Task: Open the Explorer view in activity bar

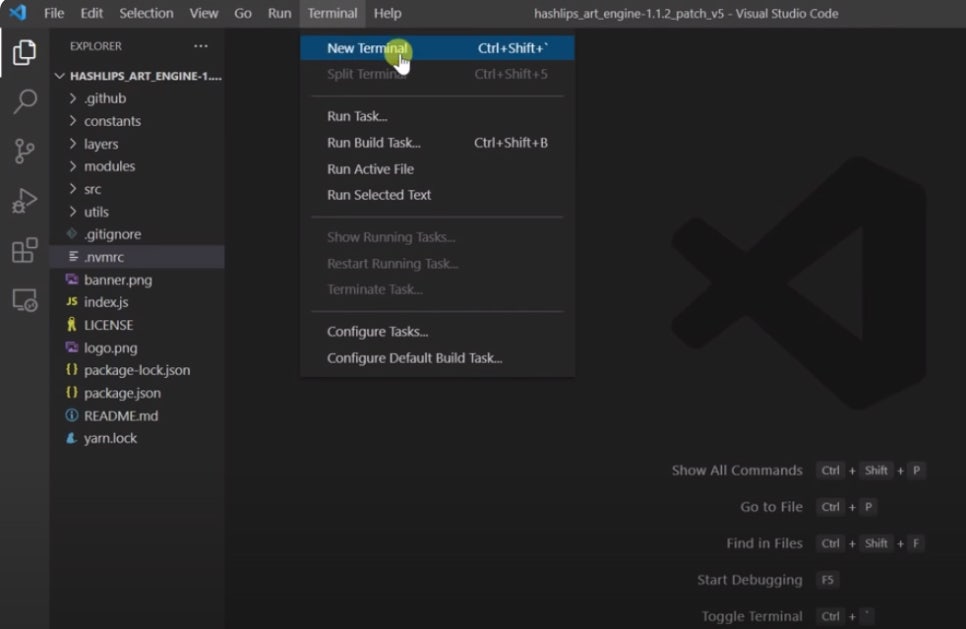Action: point(24,52)
